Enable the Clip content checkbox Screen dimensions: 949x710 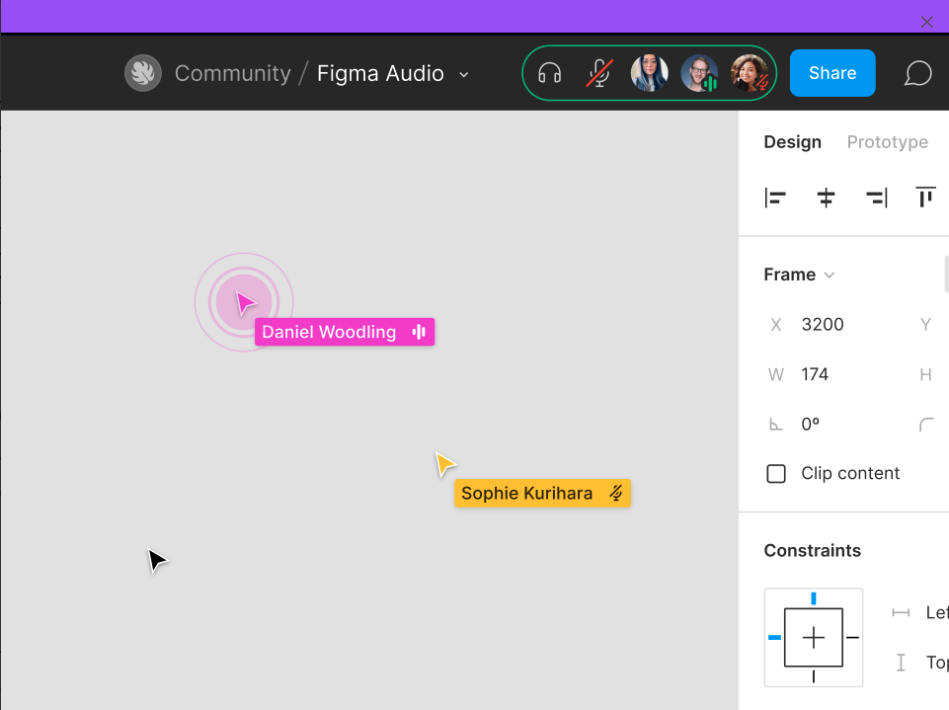[x=776, y=474]
